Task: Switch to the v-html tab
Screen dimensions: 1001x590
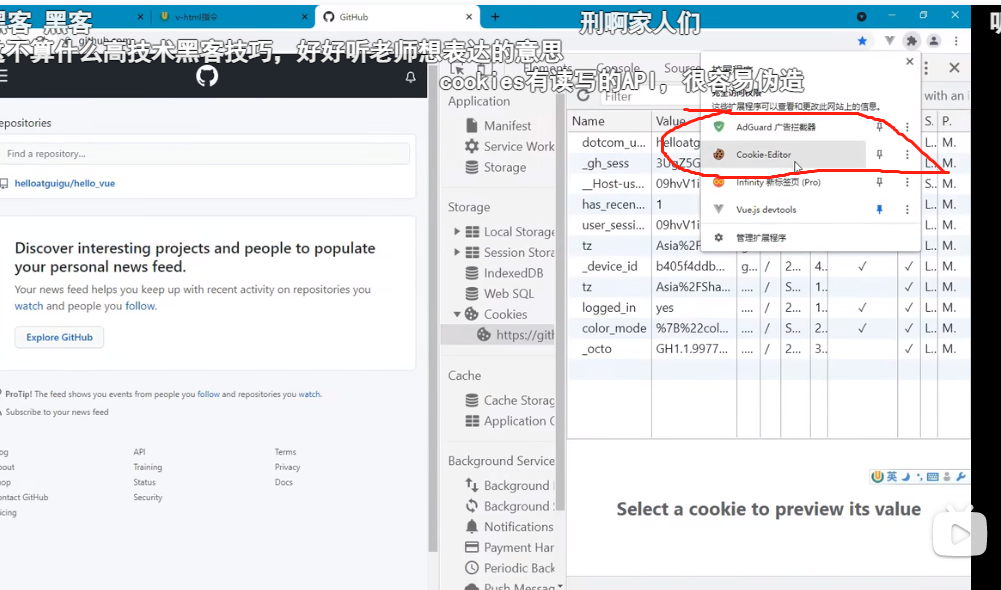Action: pyautogui.click(x=234, y=17)
